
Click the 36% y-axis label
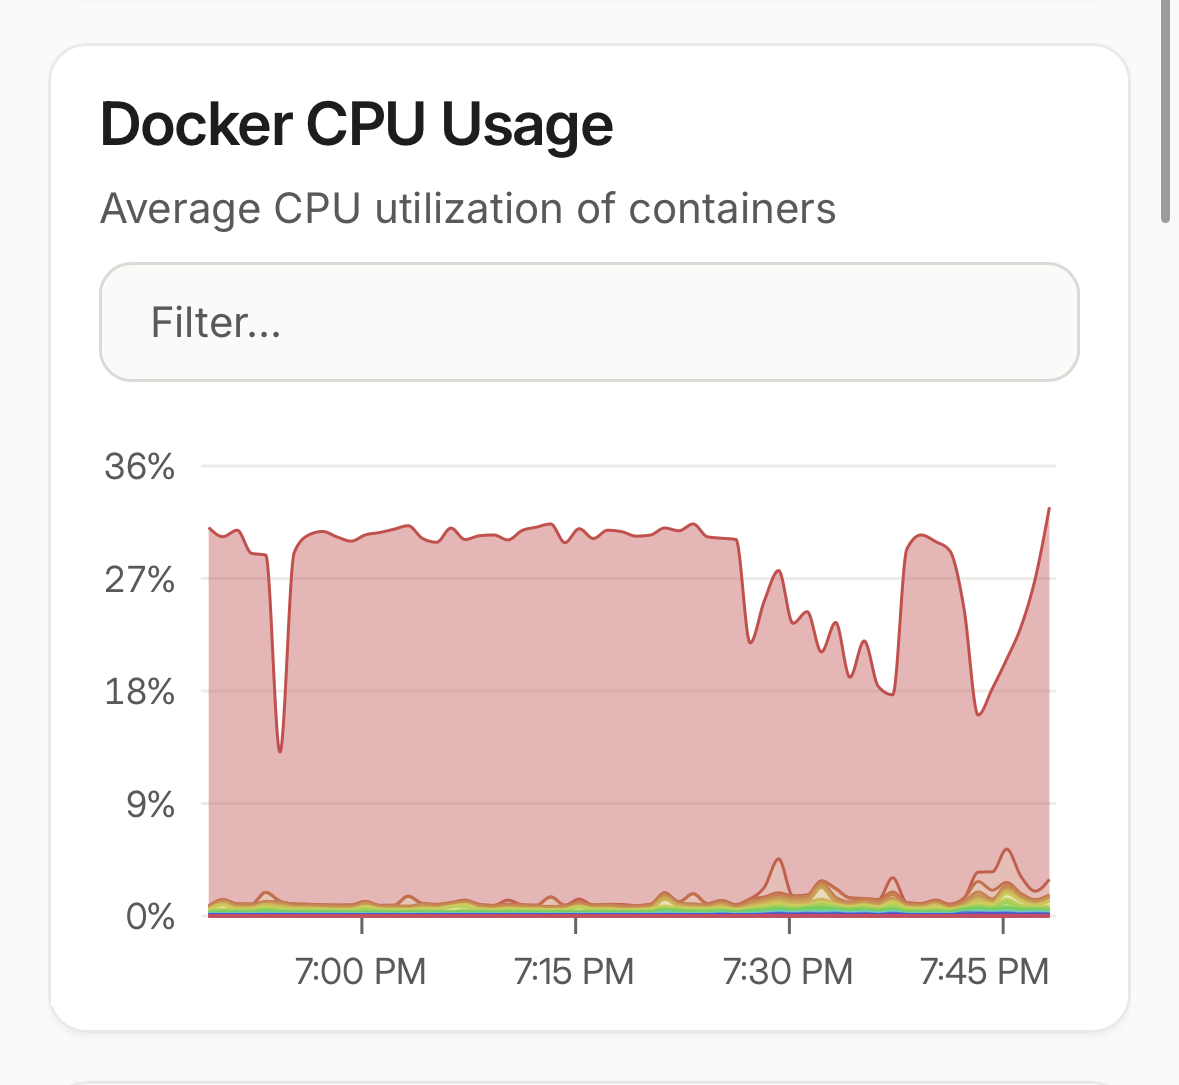(x=140, y=466)
